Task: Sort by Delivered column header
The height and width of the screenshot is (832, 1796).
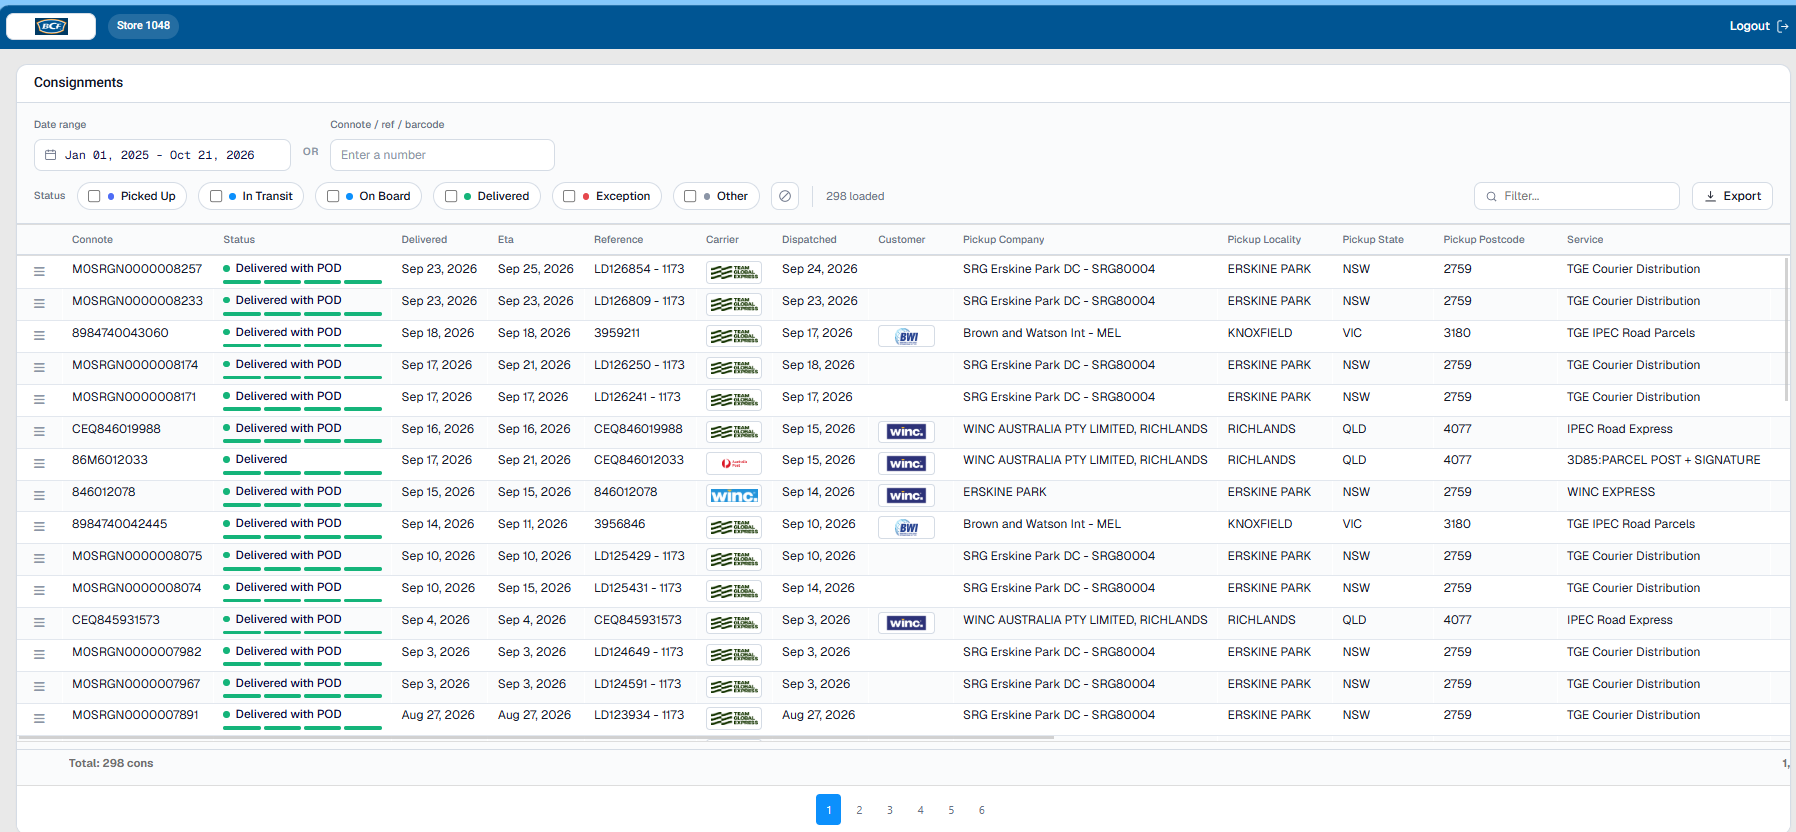Action: [x=424, y=240]
